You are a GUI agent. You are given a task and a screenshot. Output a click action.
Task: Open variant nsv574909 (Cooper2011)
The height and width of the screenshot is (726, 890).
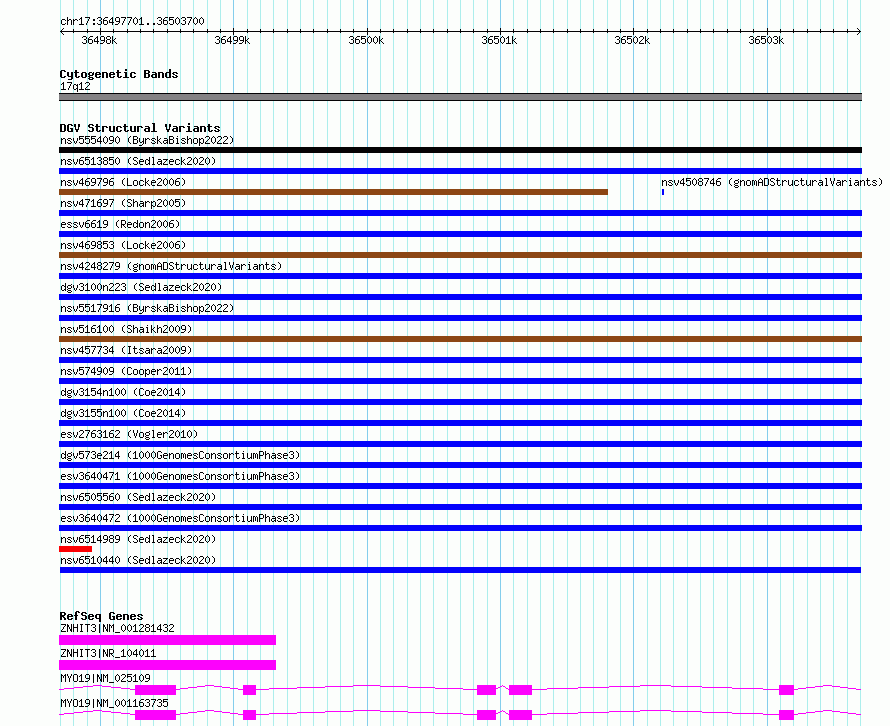[x=126, y=371]
